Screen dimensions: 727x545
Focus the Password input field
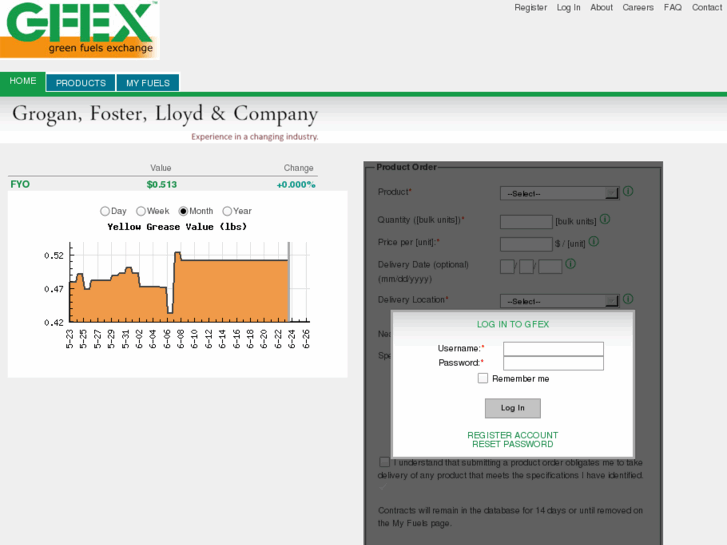[x=554, y=363]
